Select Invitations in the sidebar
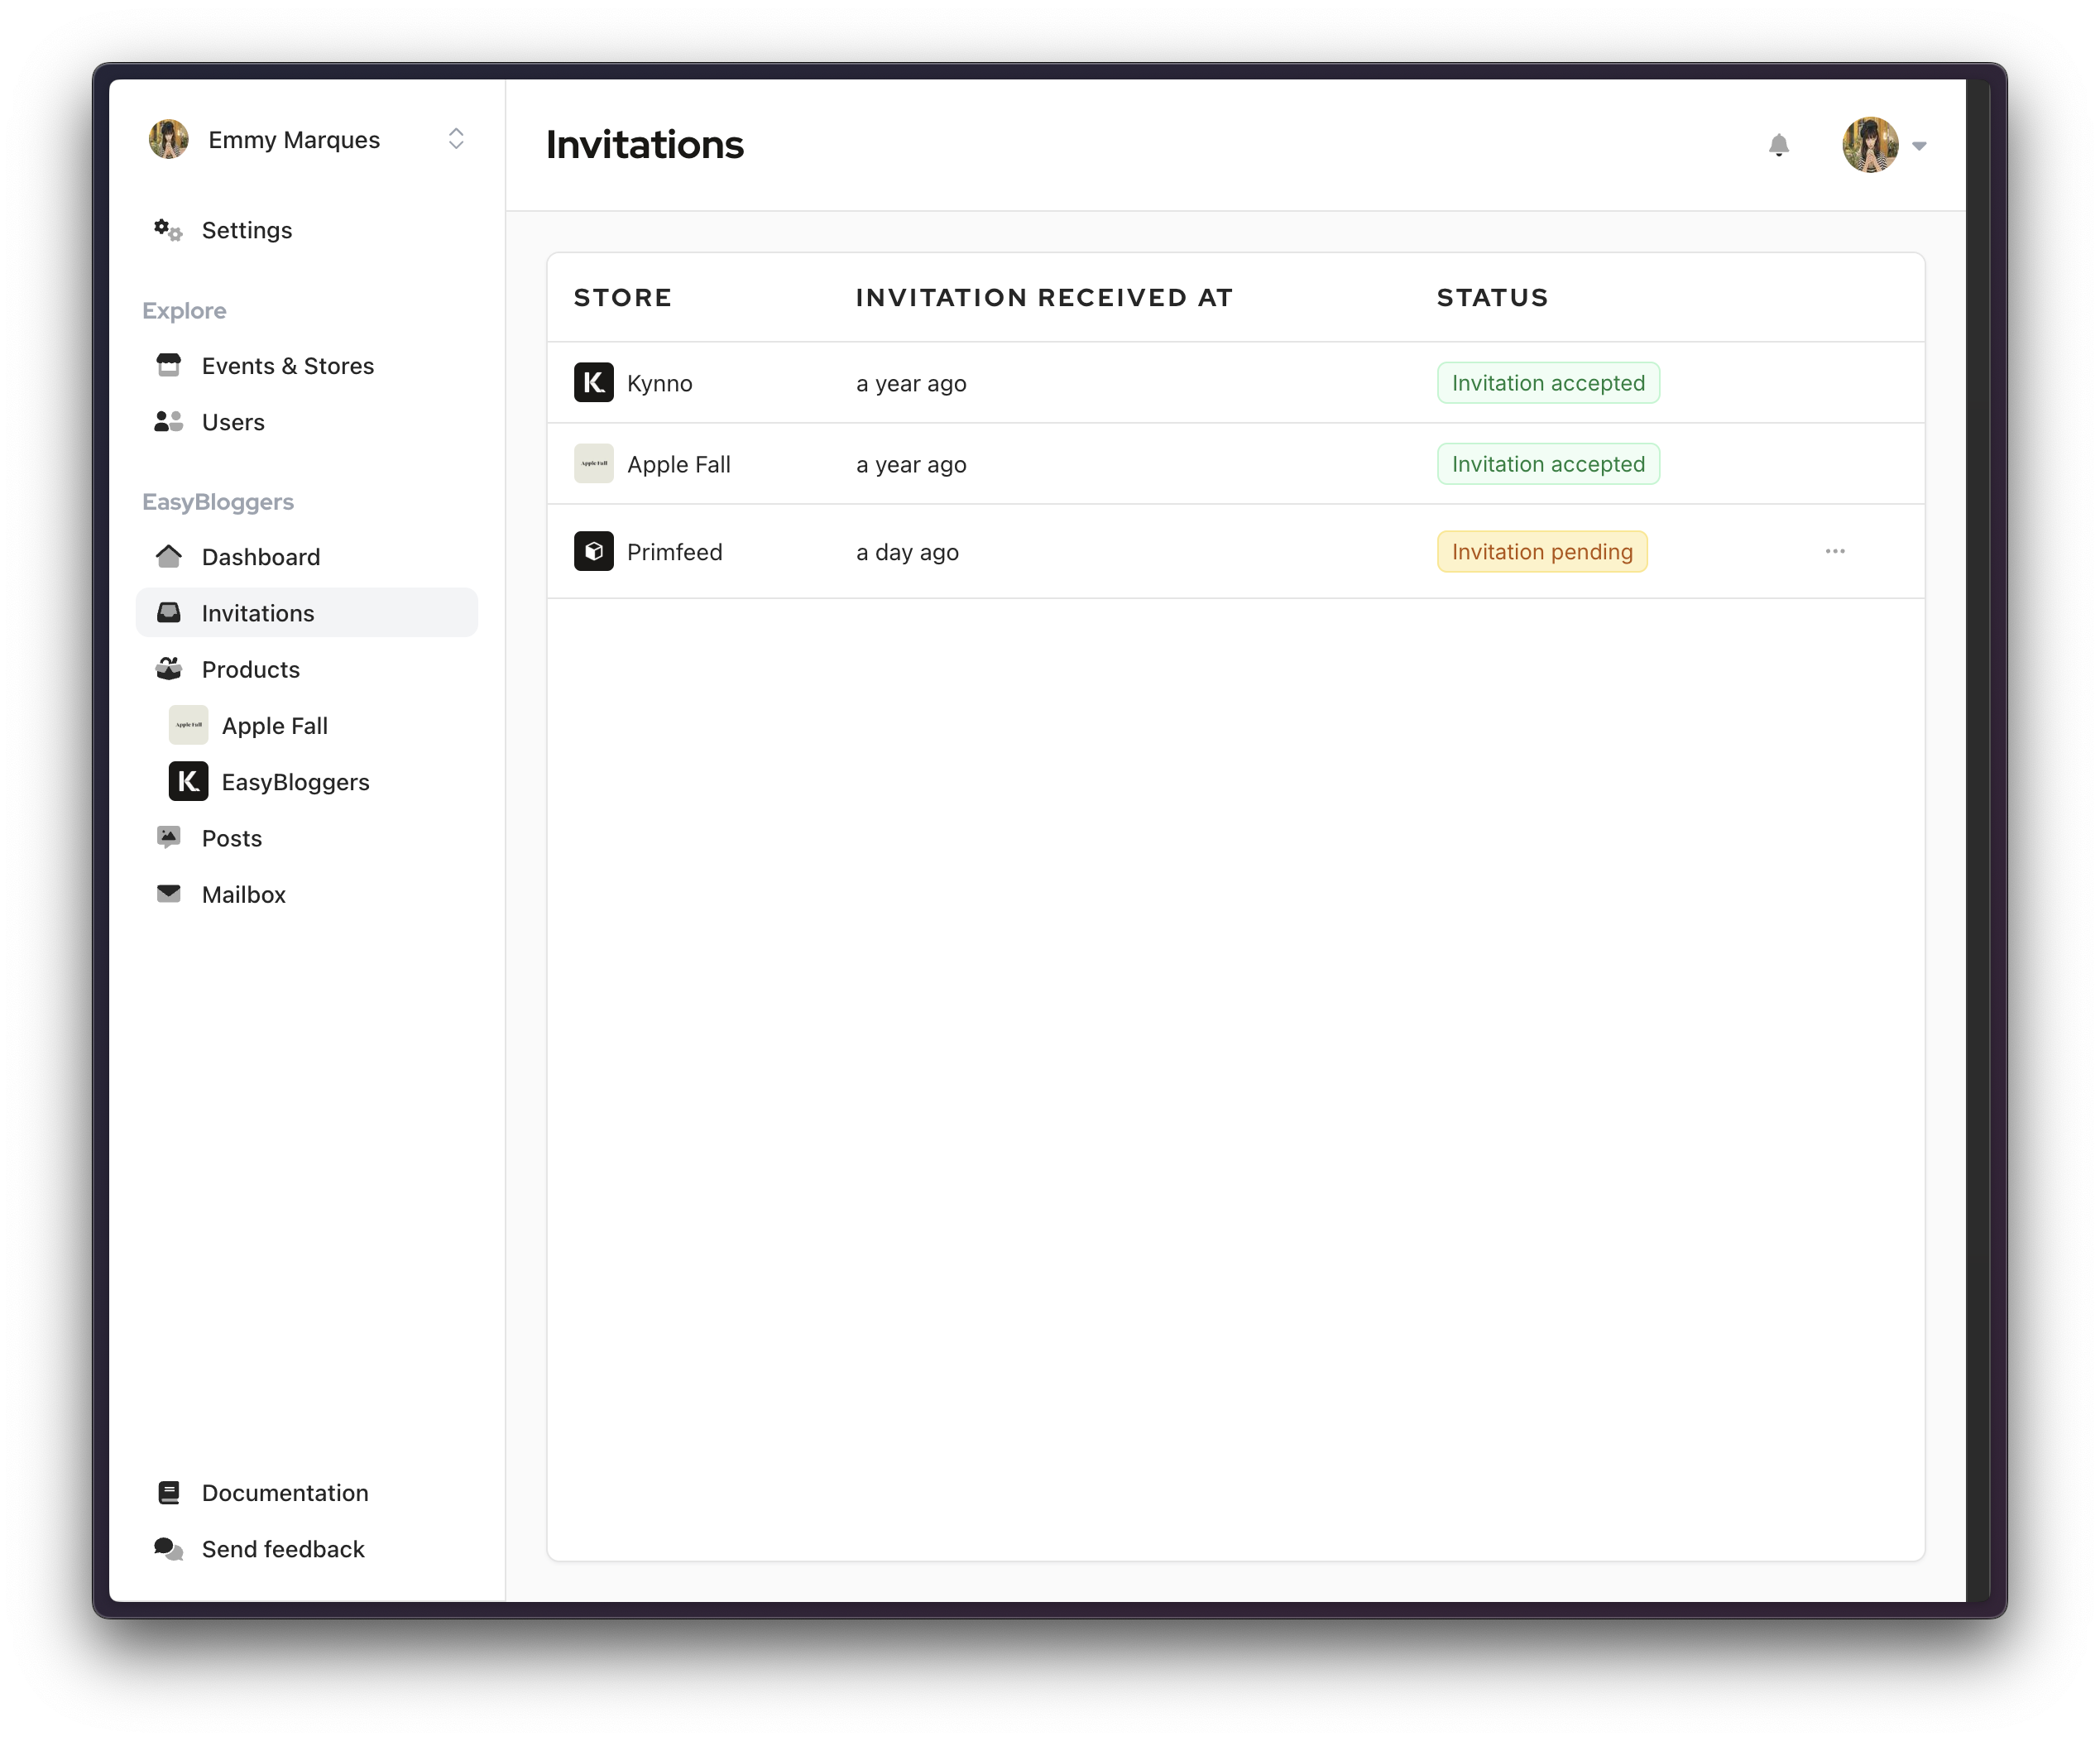Viewport: 2100px width, 1741px height. (258, 613)
